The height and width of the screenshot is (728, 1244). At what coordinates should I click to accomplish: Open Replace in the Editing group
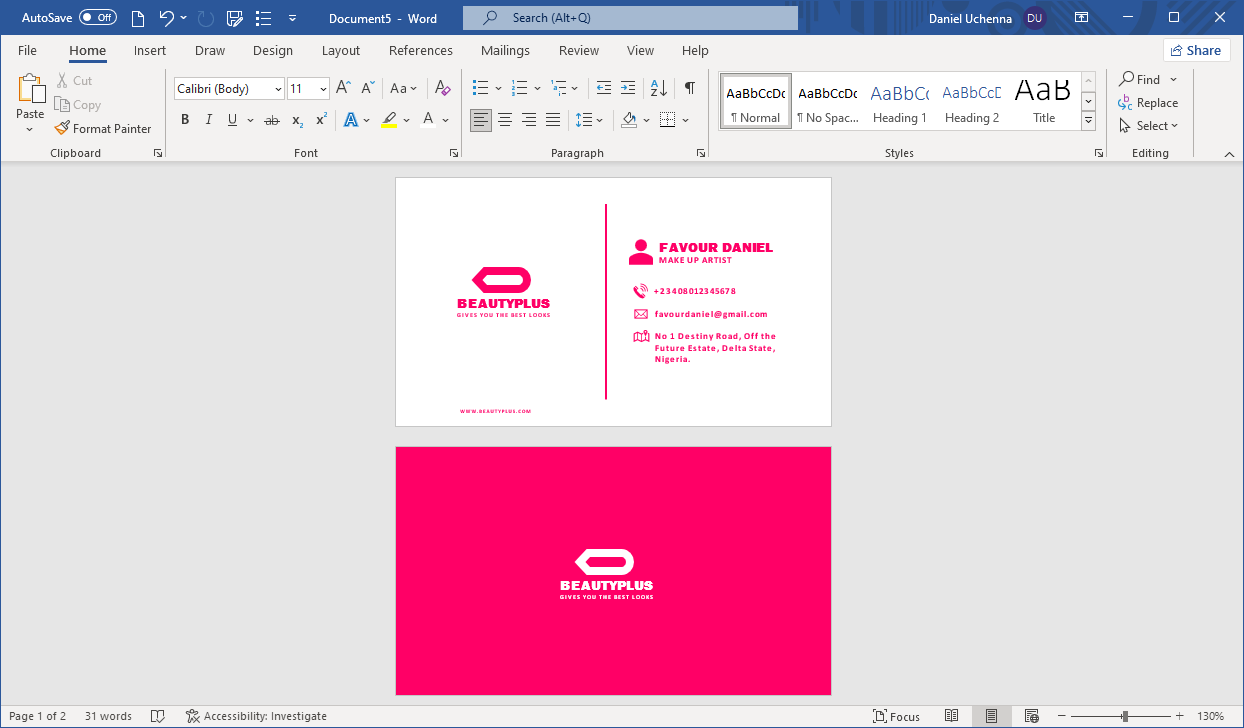pyautogui.click(x=1149, y=103)
